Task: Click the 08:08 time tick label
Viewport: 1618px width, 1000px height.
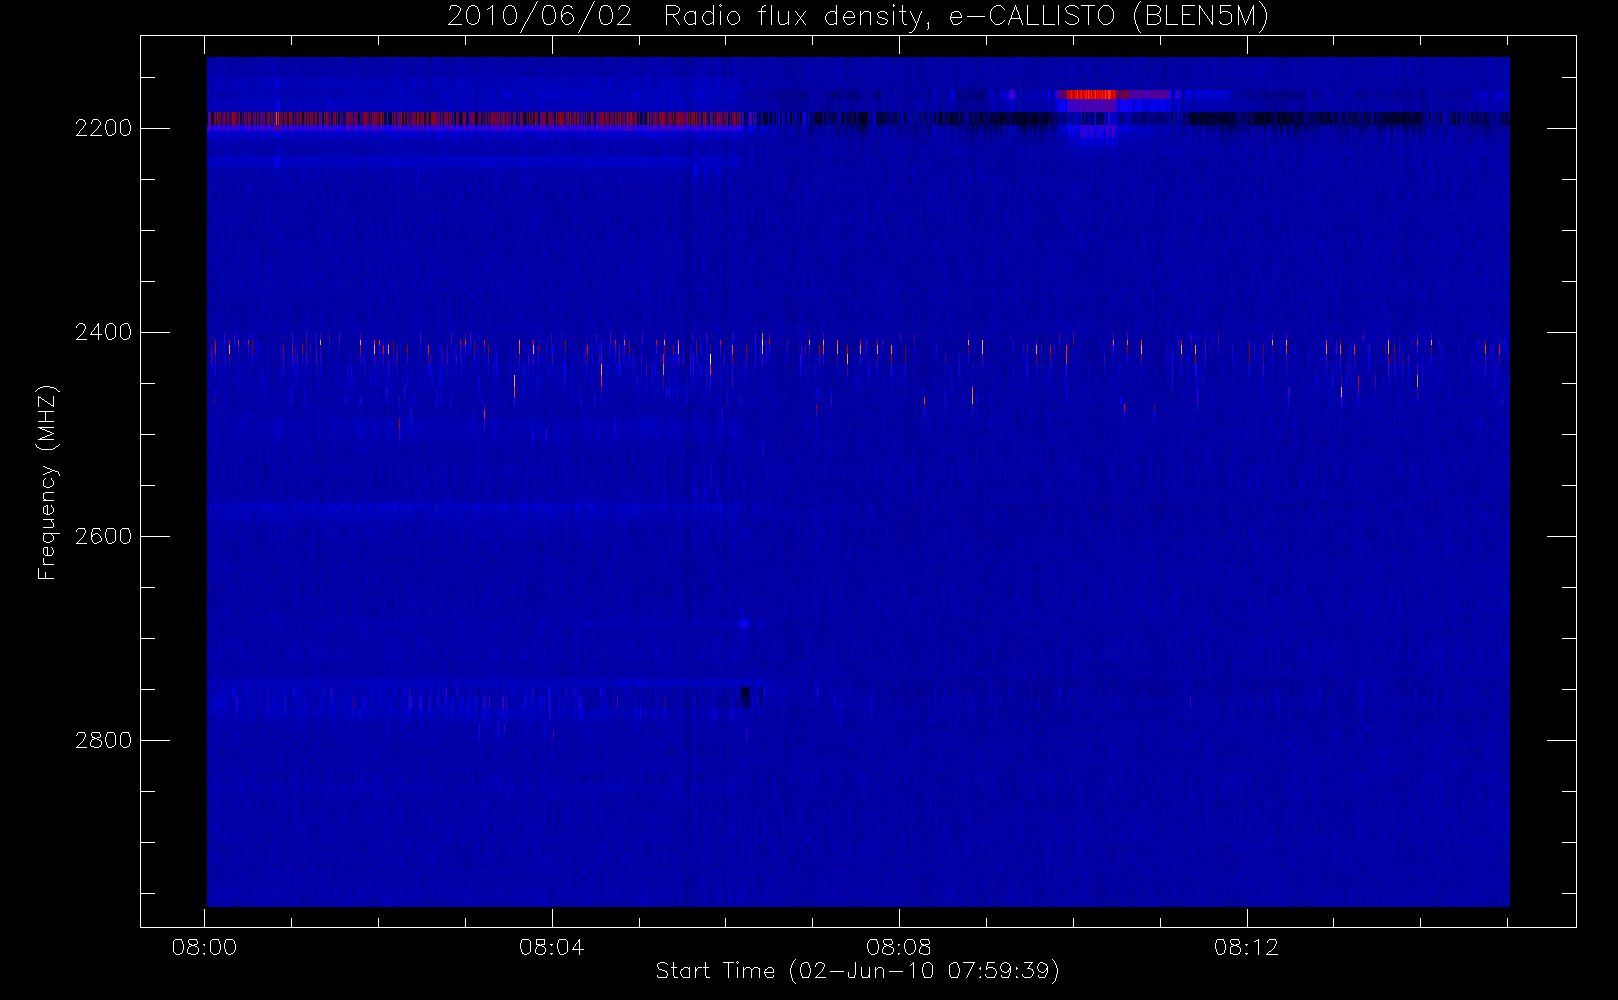Action: (x=899, y=947)
